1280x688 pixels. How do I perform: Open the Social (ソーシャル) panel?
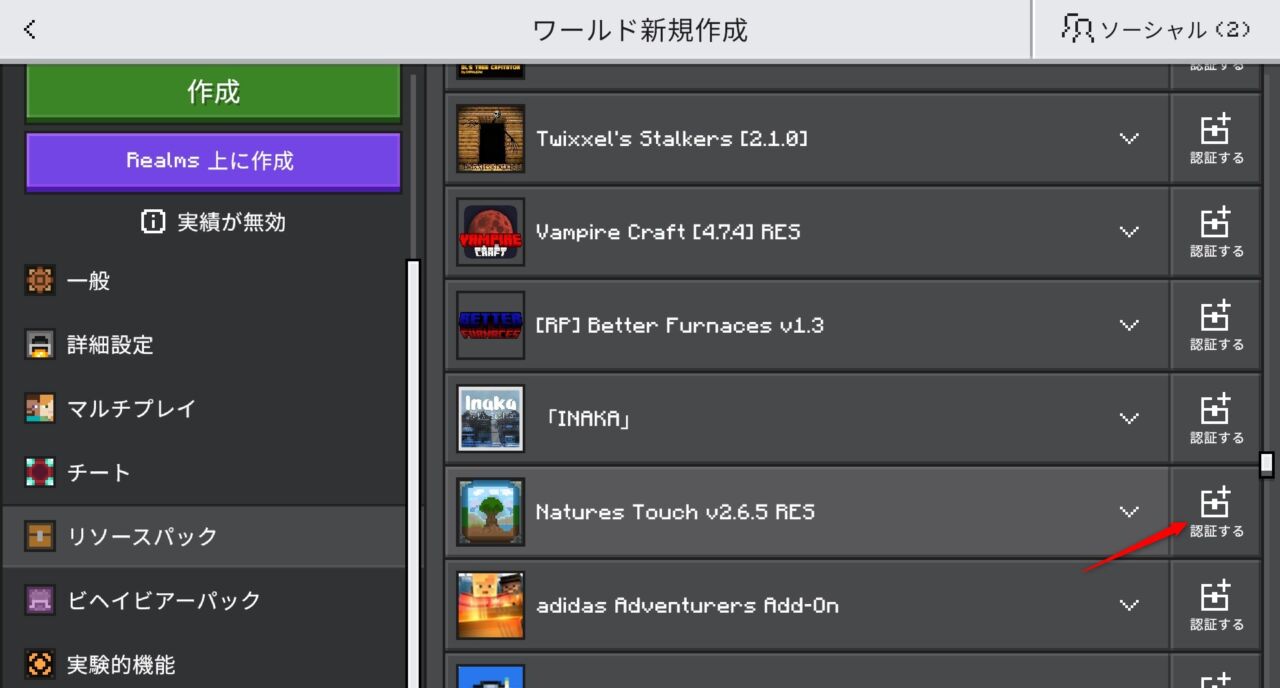tap(1156, 29)
